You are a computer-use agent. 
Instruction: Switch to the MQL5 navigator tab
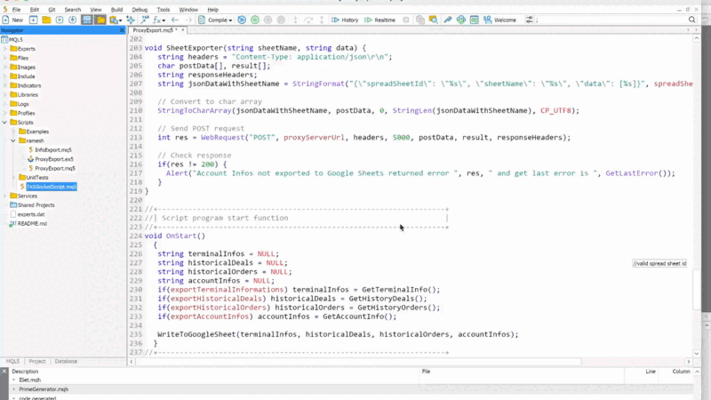(13, 361)
